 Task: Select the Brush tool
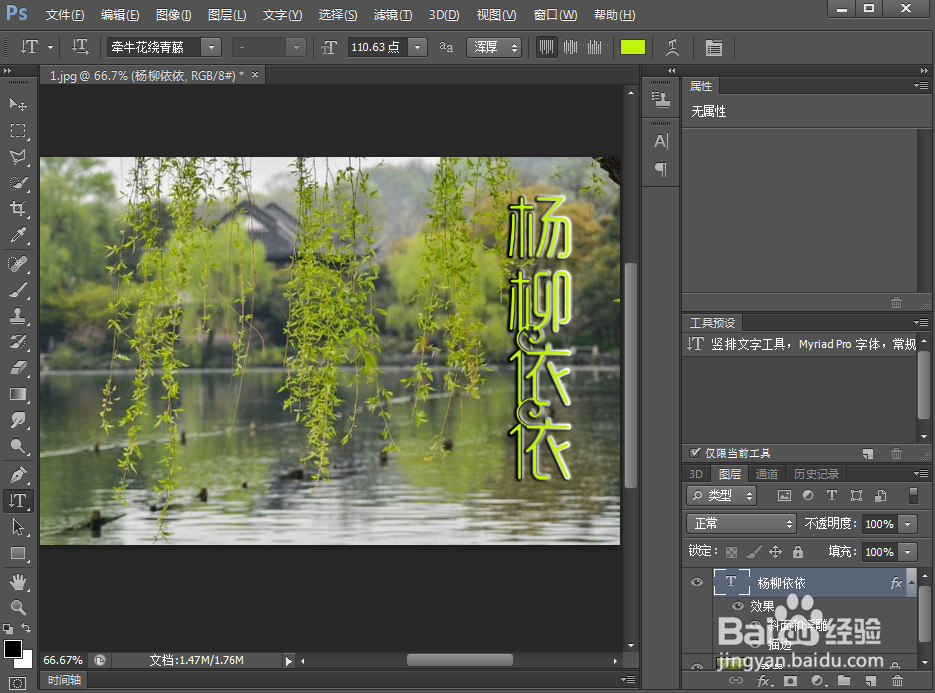point(15,290)
